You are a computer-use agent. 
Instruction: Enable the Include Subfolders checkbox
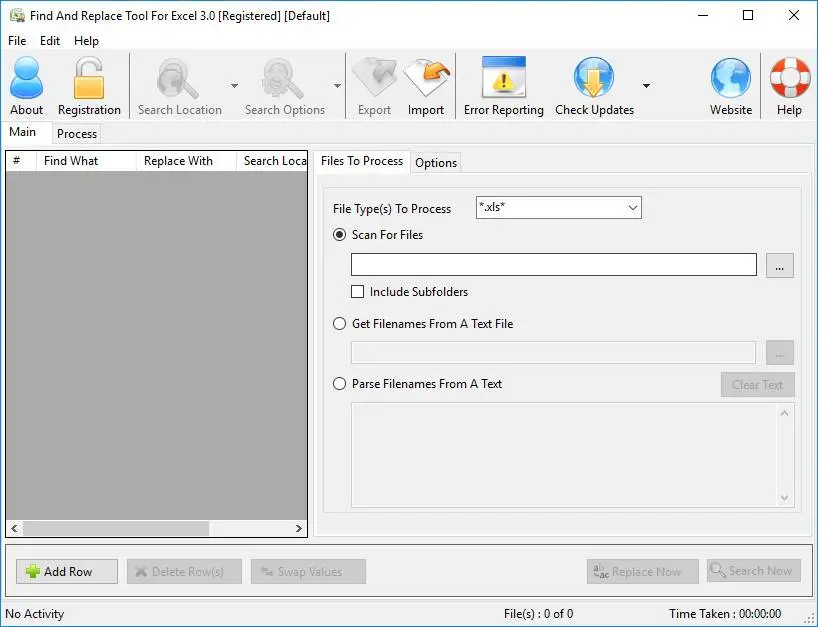357,292
